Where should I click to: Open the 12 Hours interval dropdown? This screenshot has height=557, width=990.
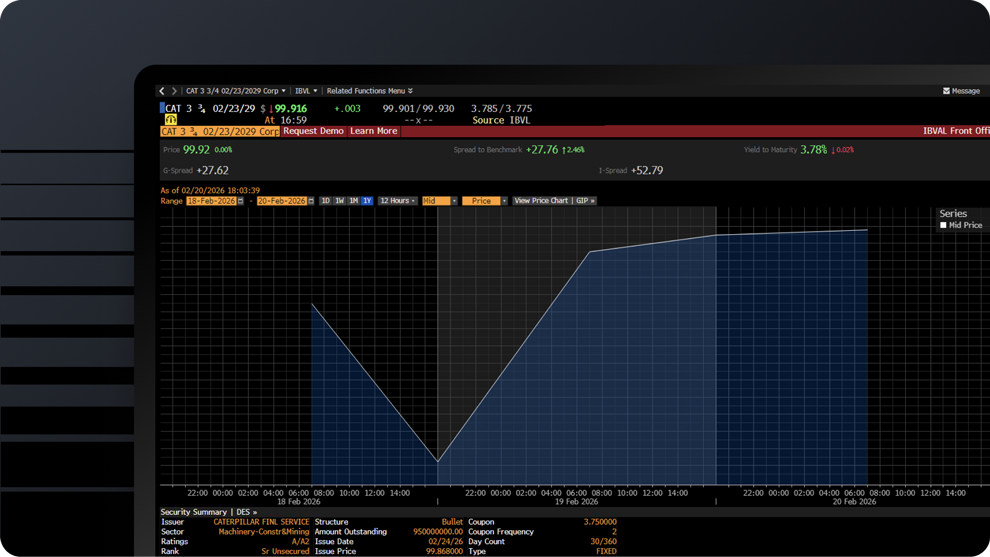coord(397,201)
